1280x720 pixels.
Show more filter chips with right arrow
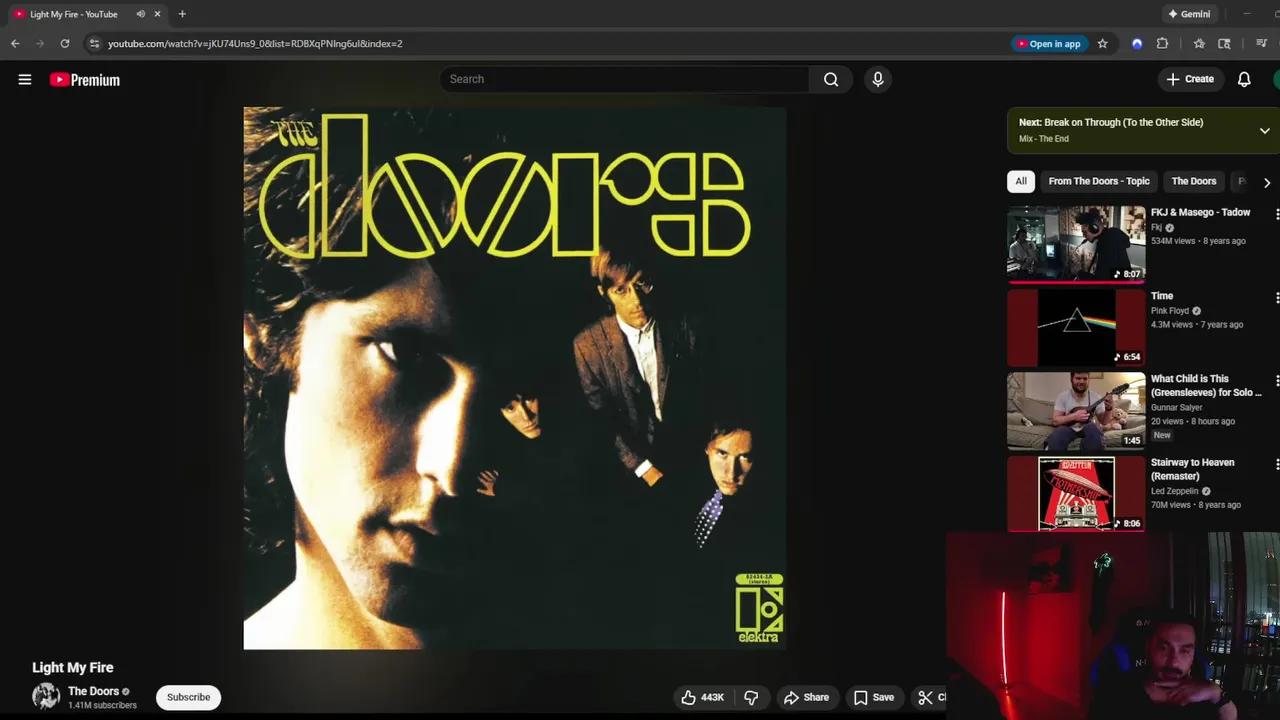(1267, 183)
